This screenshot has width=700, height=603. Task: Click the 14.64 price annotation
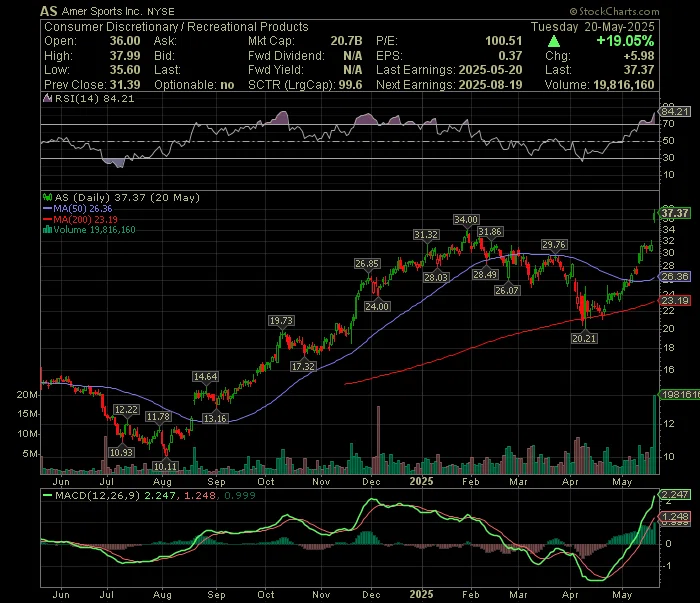[x=205, y=376]
